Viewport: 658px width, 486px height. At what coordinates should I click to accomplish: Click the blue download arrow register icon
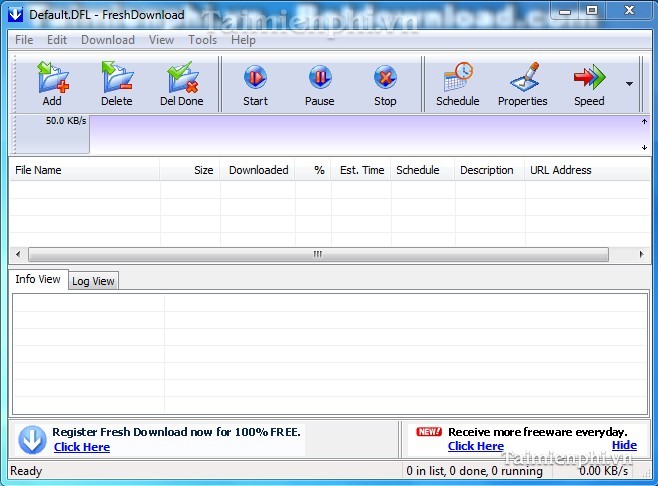(32, 440)
